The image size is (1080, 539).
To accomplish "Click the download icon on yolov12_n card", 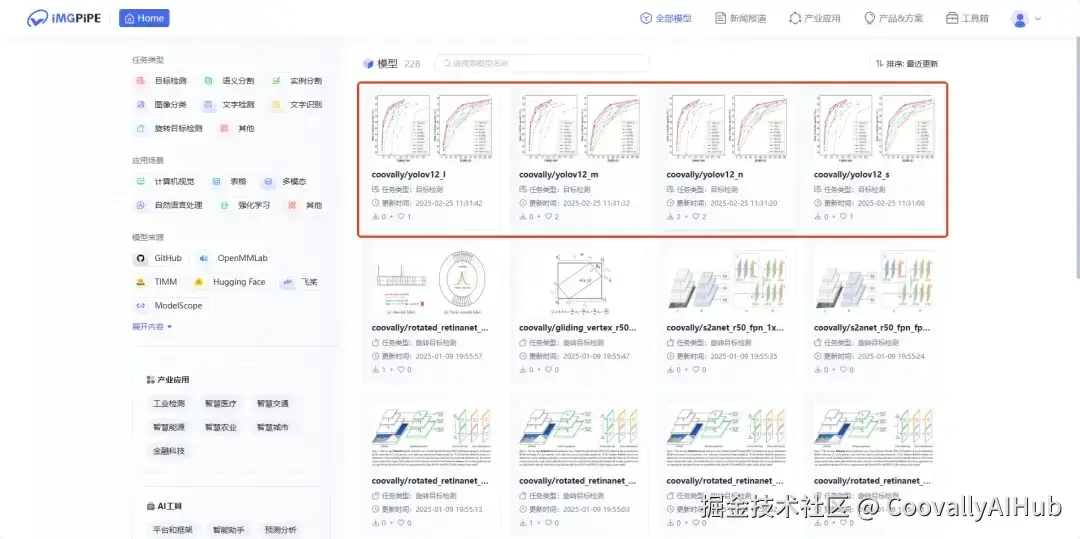I will (670, 216).
